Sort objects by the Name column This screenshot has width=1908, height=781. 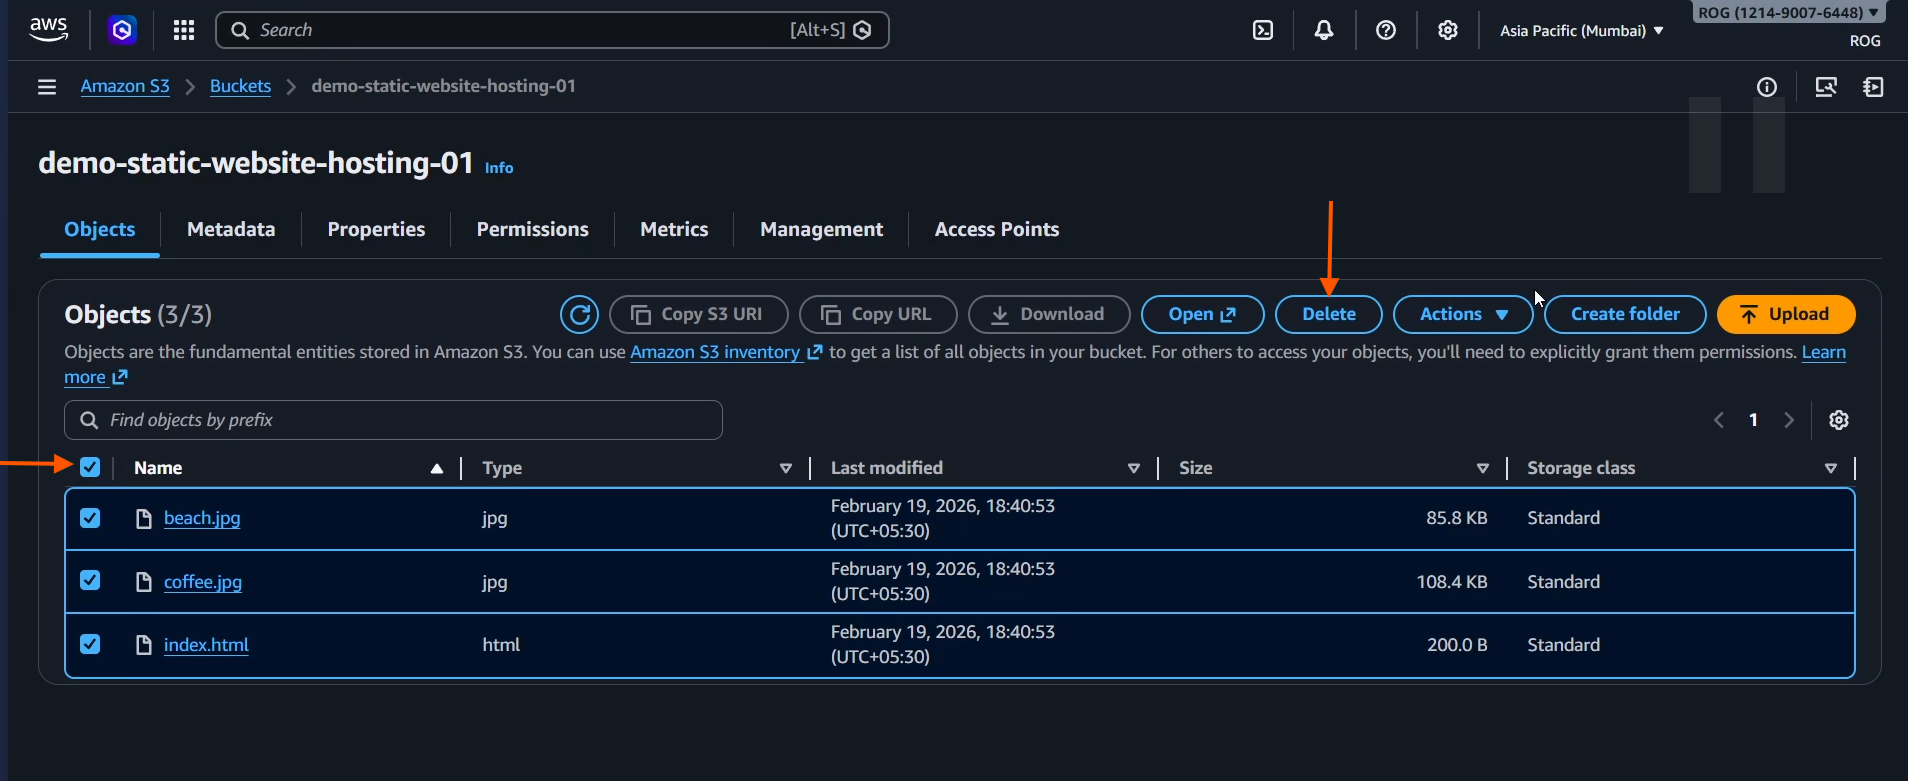[158, 468]
